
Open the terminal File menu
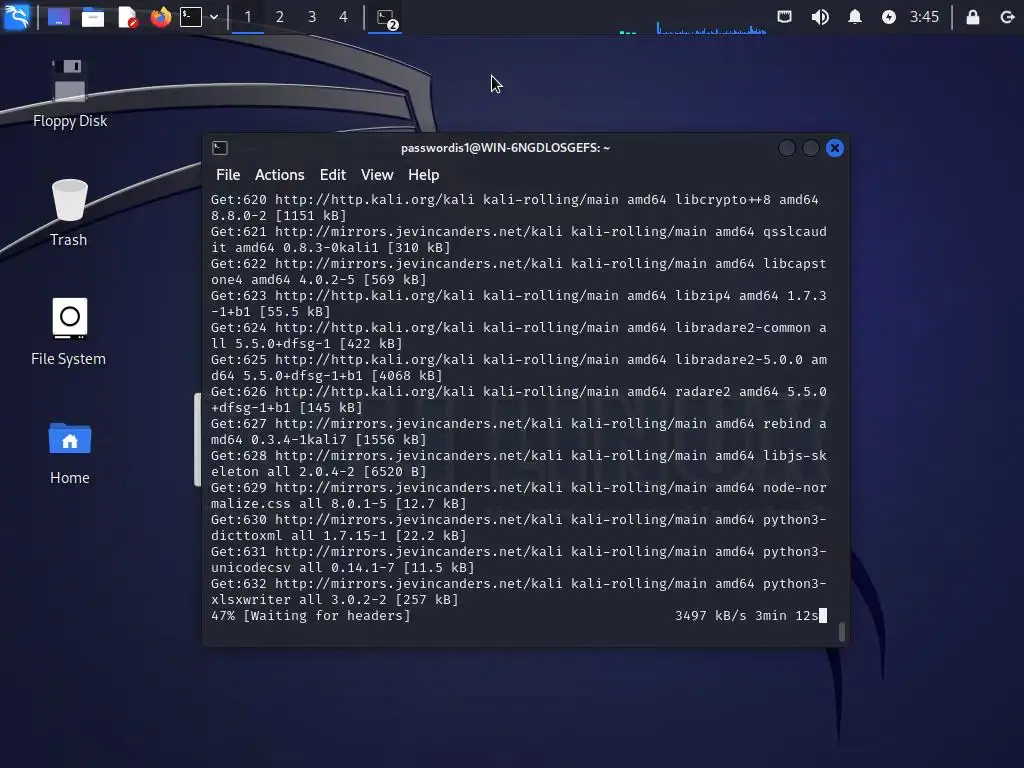pos(228,175)
